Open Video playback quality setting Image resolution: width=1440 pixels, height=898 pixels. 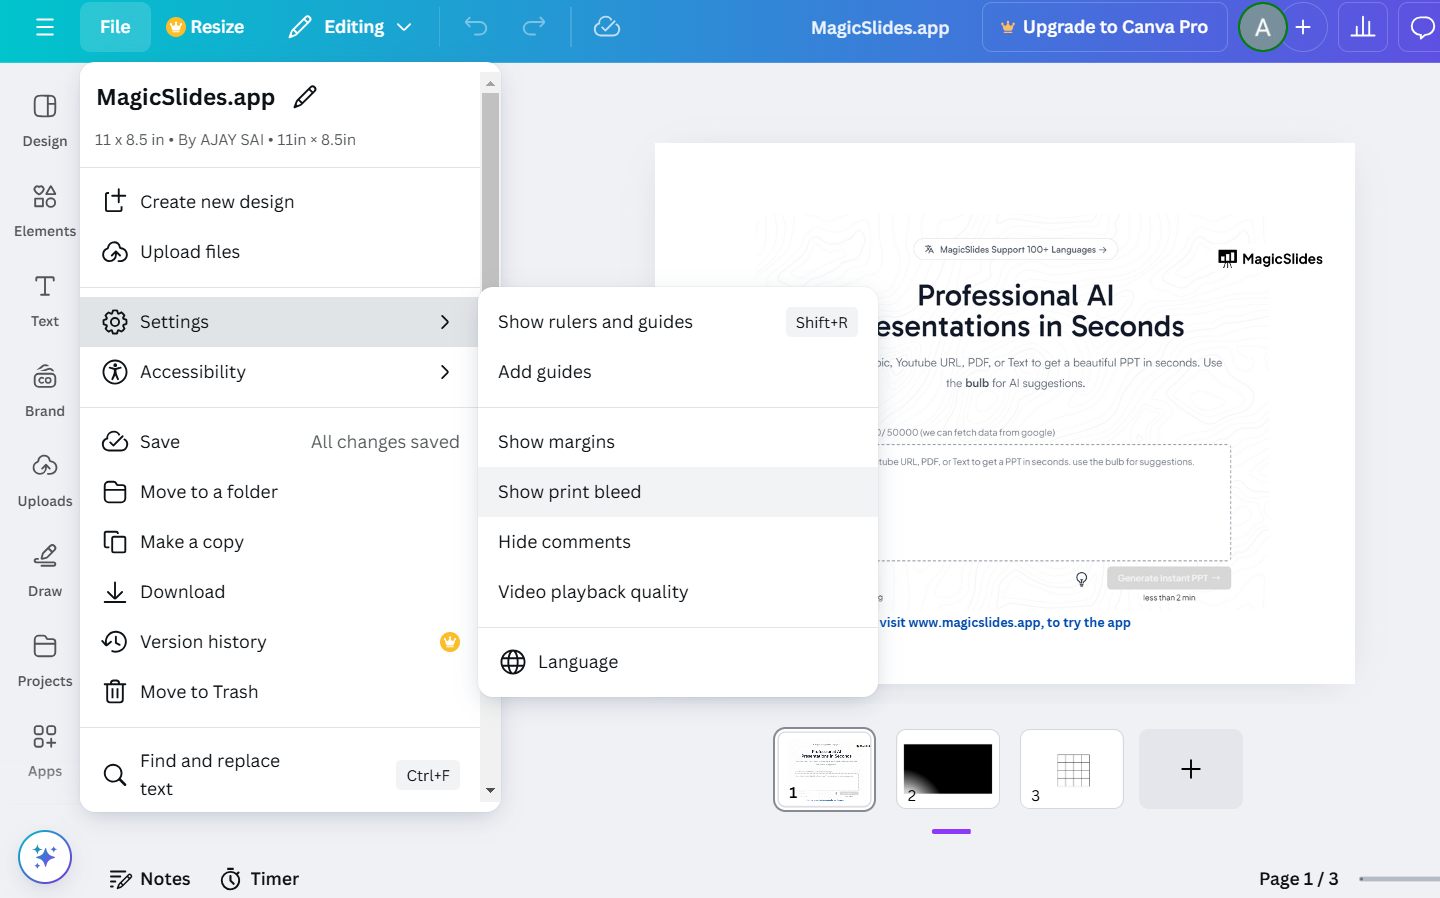click(678, 592)
